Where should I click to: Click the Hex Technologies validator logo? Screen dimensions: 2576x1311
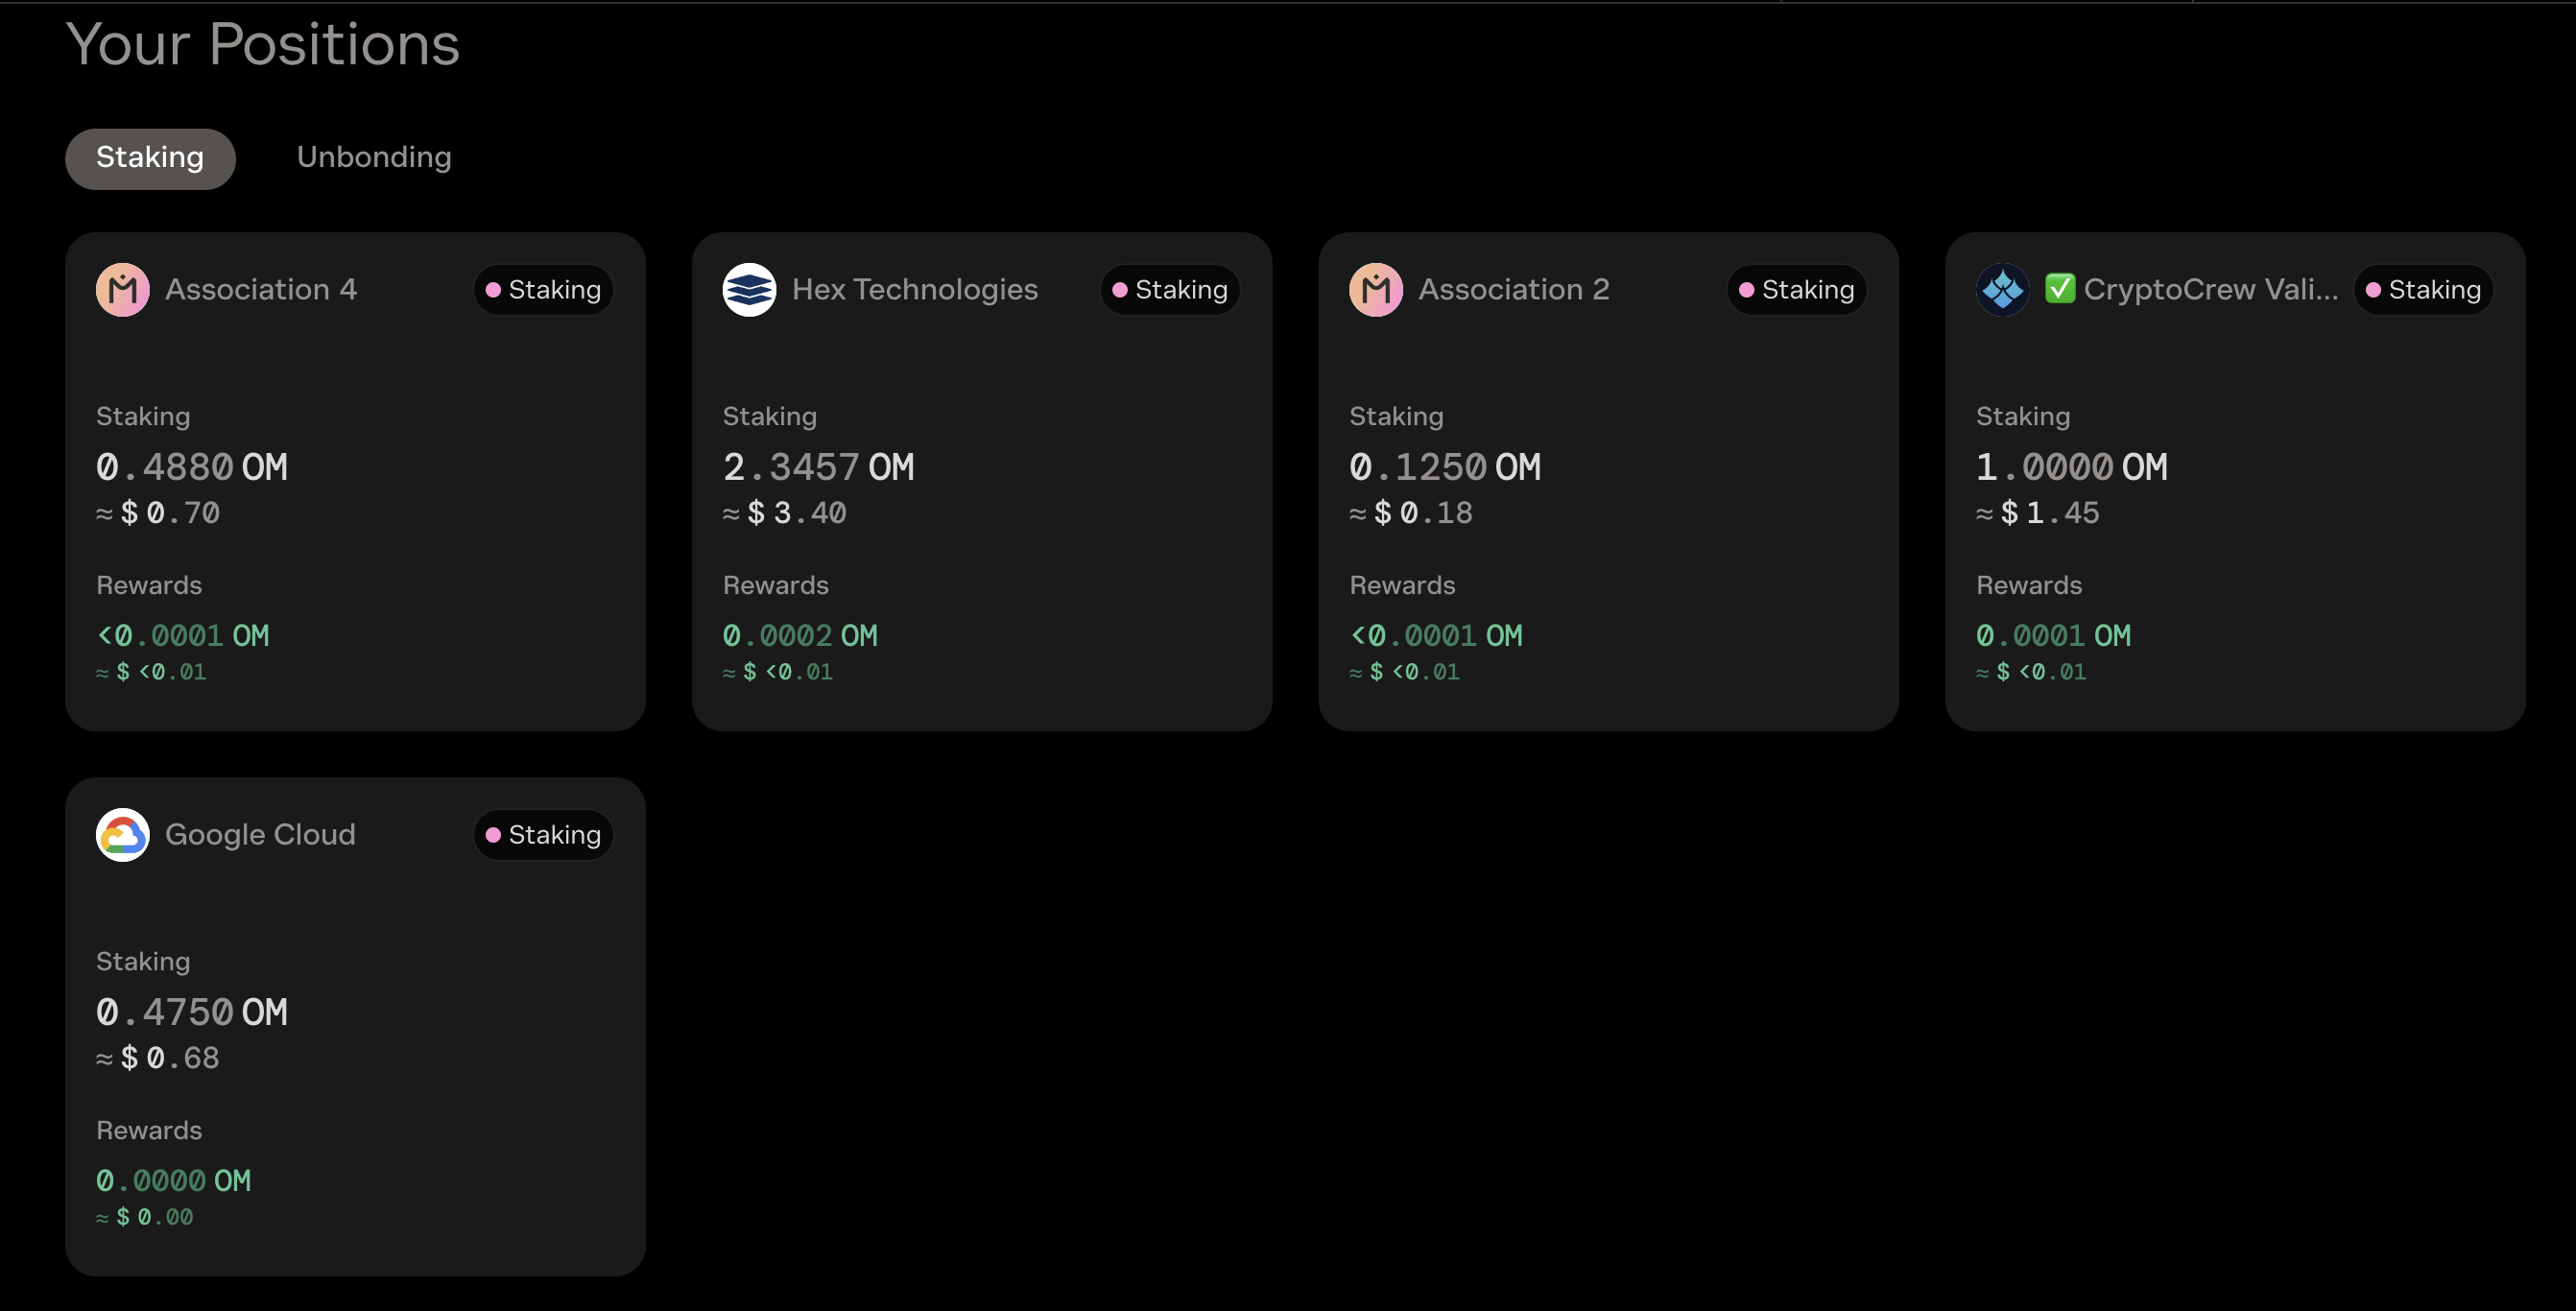click(x=749, y=290)
